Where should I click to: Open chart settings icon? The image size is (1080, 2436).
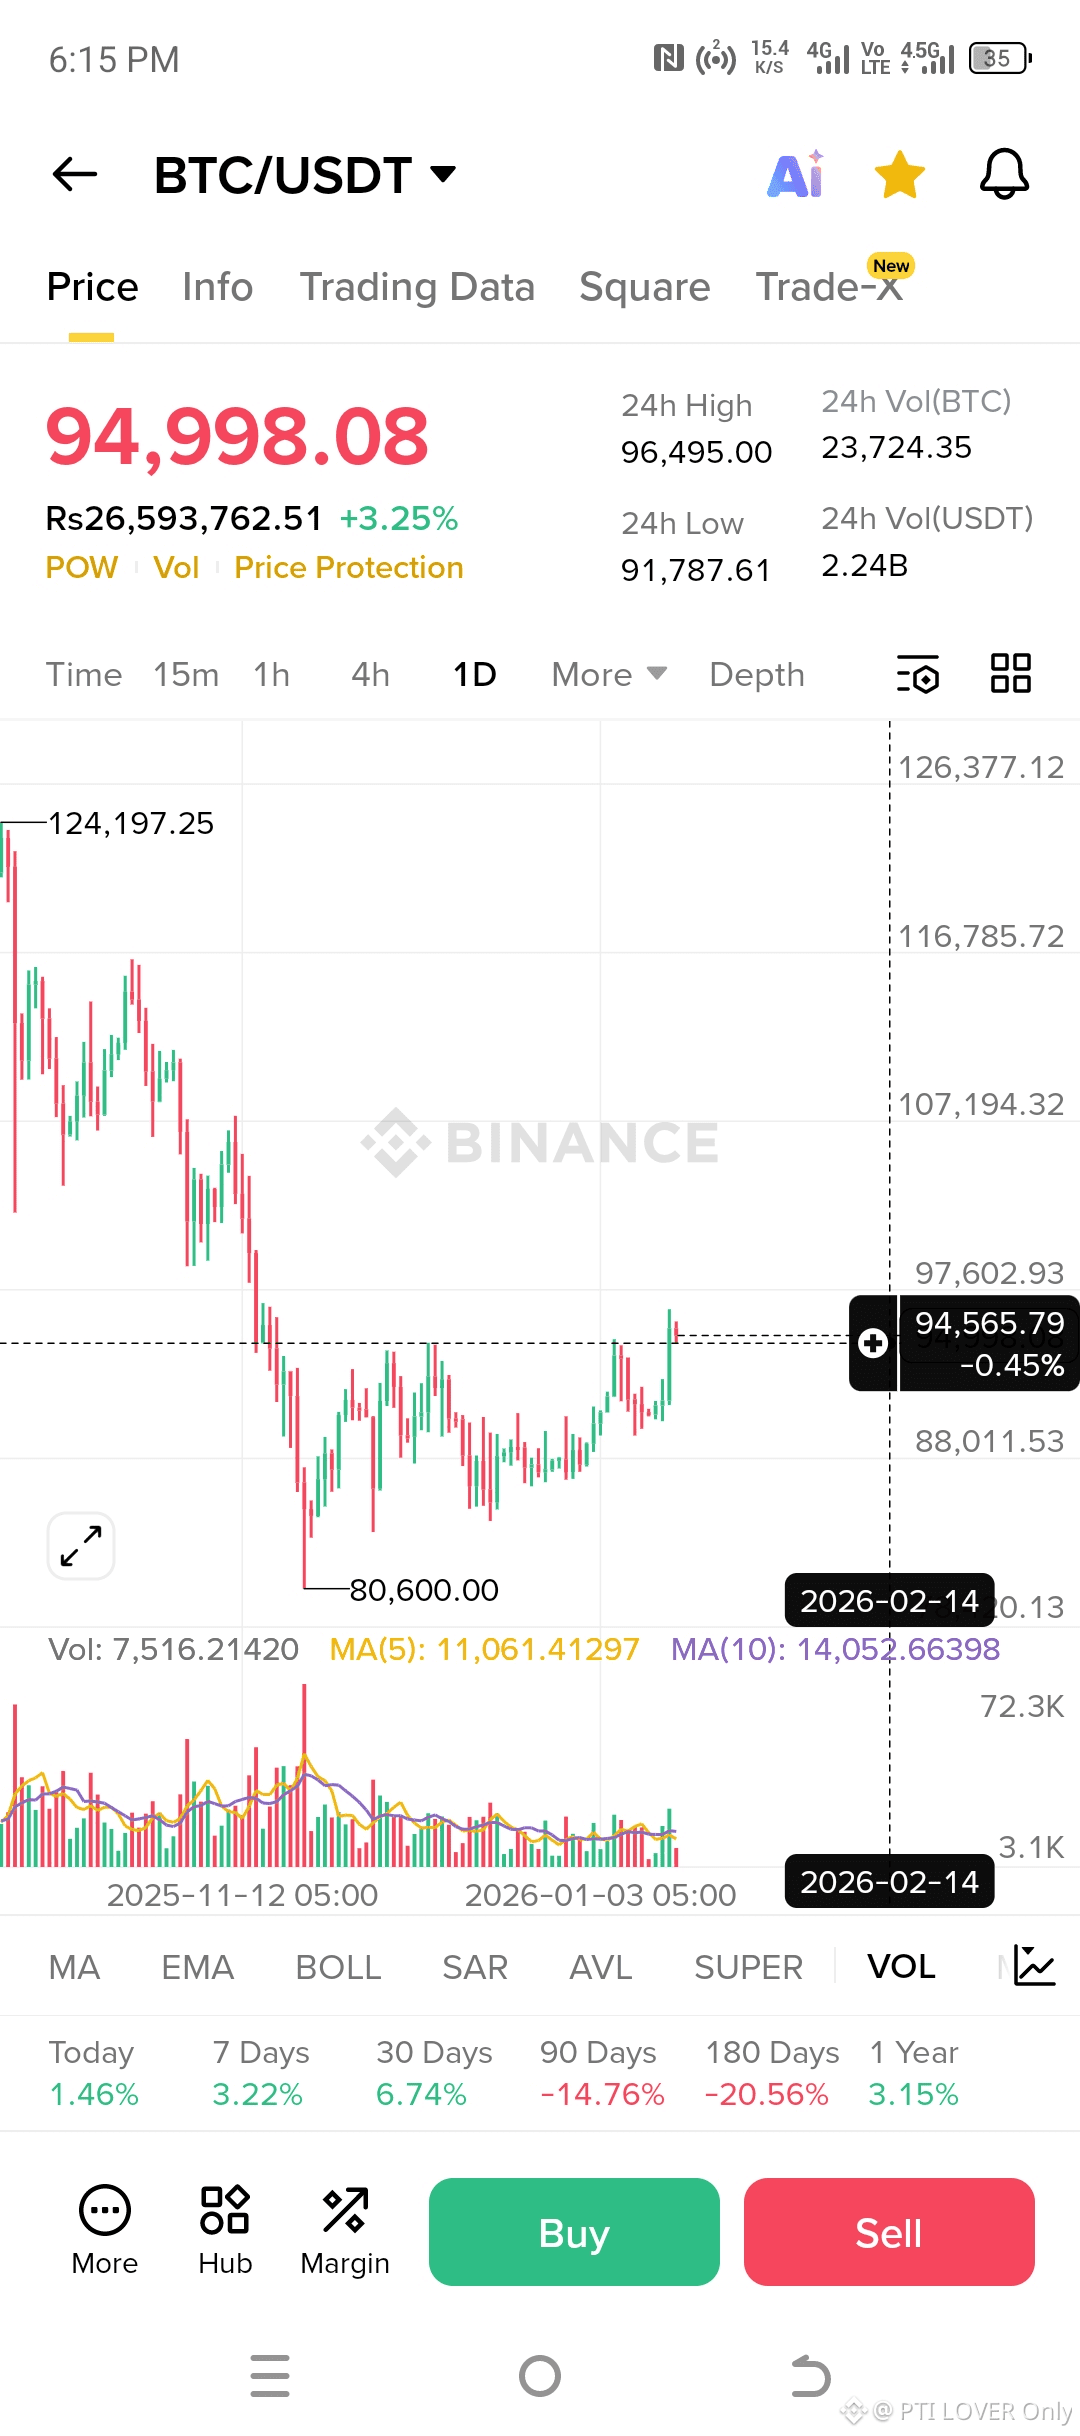tap(918, 674)
